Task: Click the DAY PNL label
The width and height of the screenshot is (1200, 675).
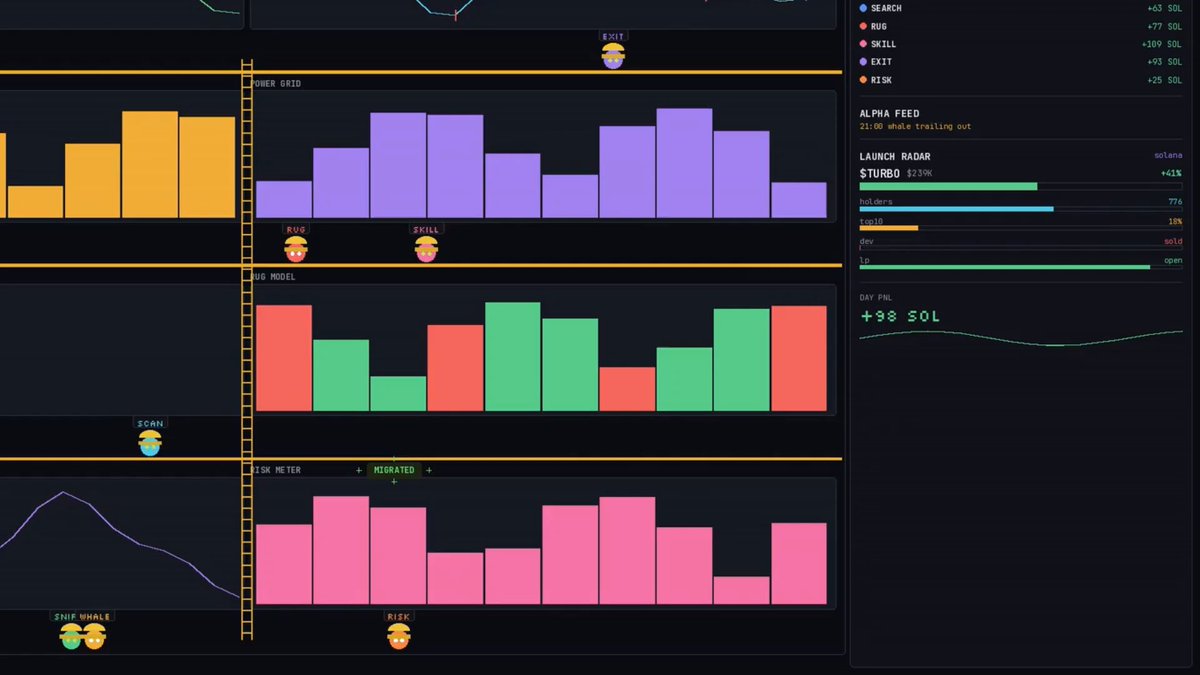Action: tap(874, 298)
